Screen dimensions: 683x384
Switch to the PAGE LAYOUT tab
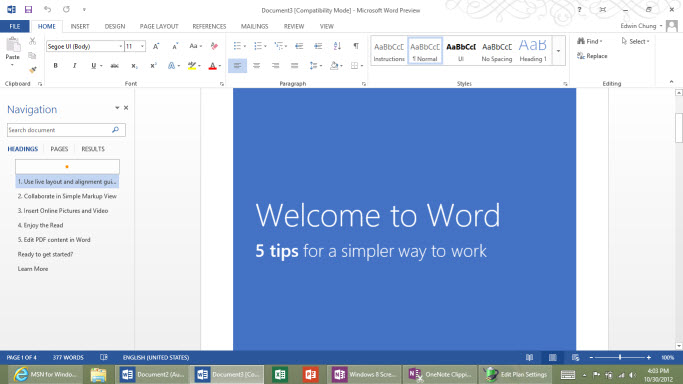(x=159, y=26)
